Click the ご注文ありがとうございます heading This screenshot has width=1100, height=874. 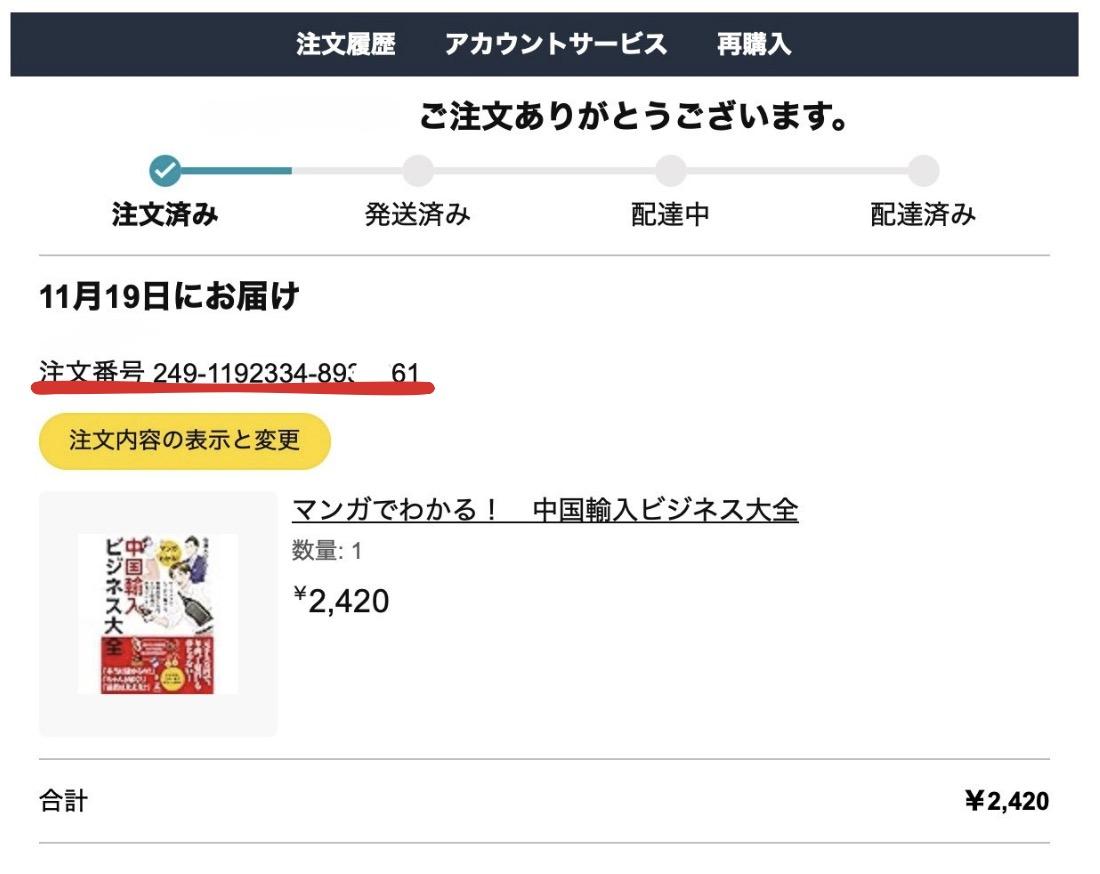point(634,119)
